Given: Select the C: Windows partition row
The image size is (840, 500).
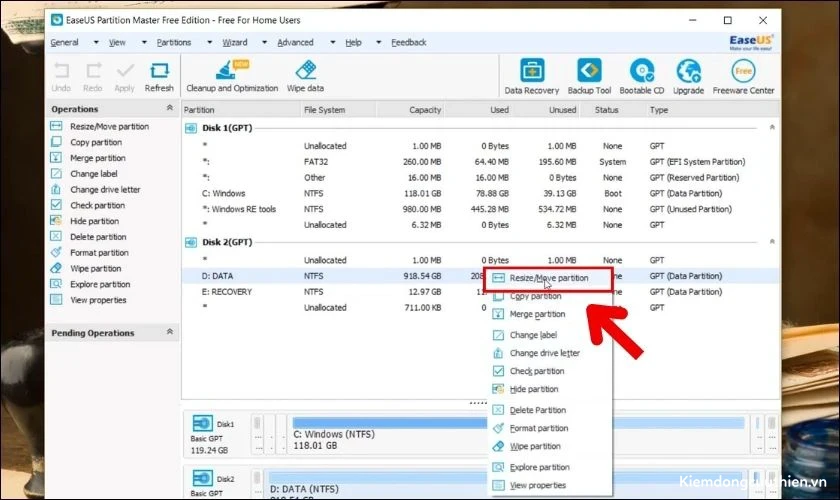Looking at the screenshot, I should tap(480, 193).
